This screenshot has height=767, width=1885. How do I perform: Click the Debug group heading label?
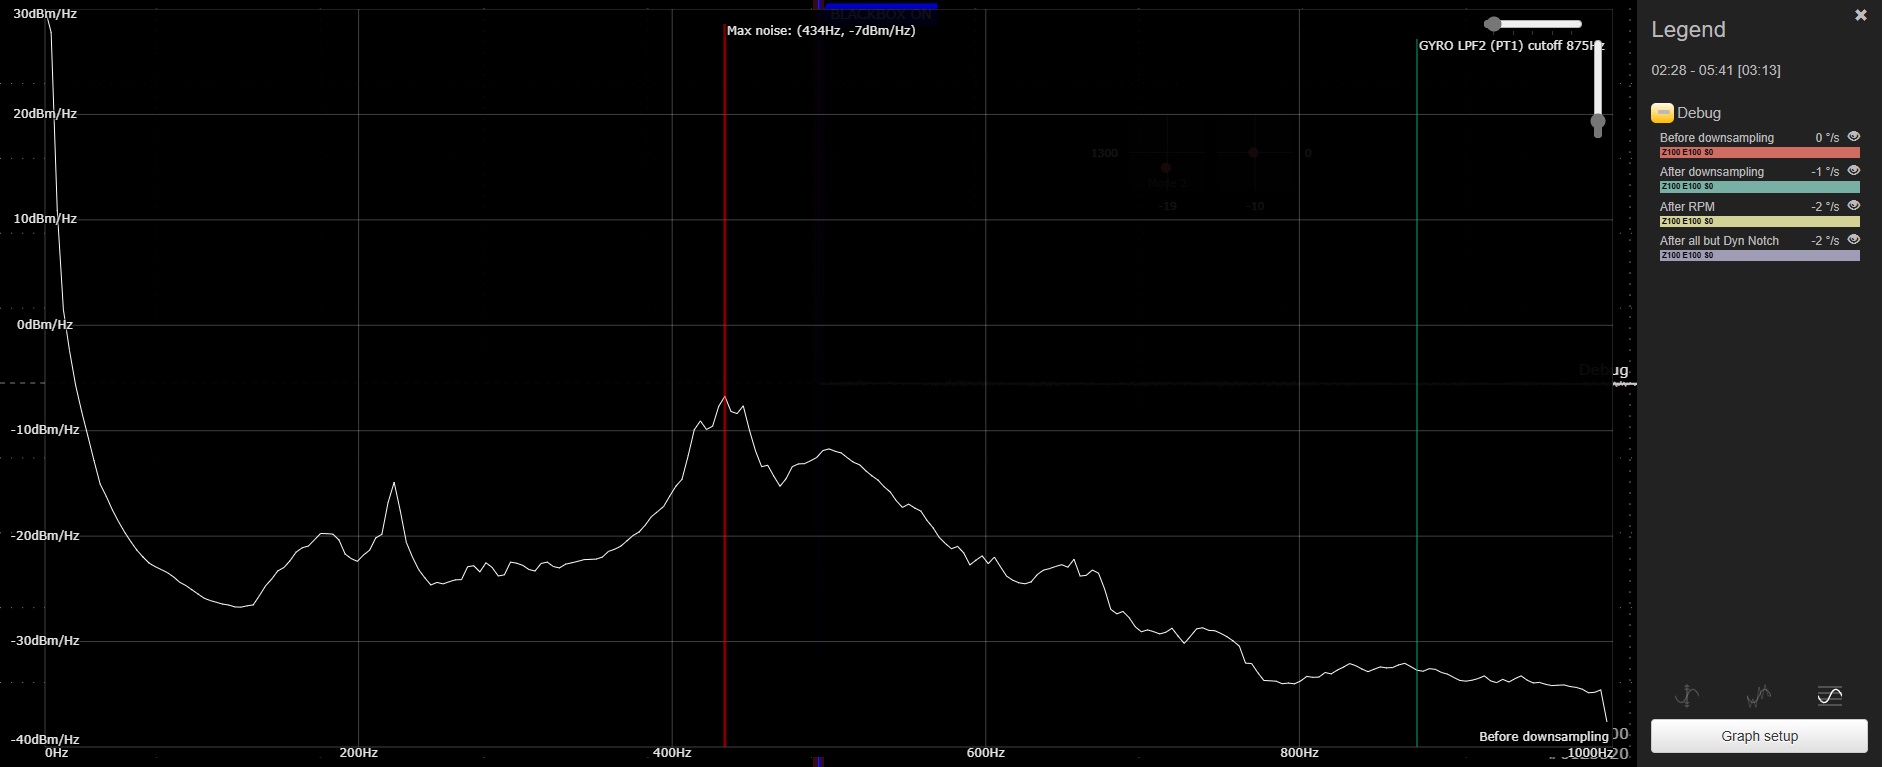[x=1698, y=113]
